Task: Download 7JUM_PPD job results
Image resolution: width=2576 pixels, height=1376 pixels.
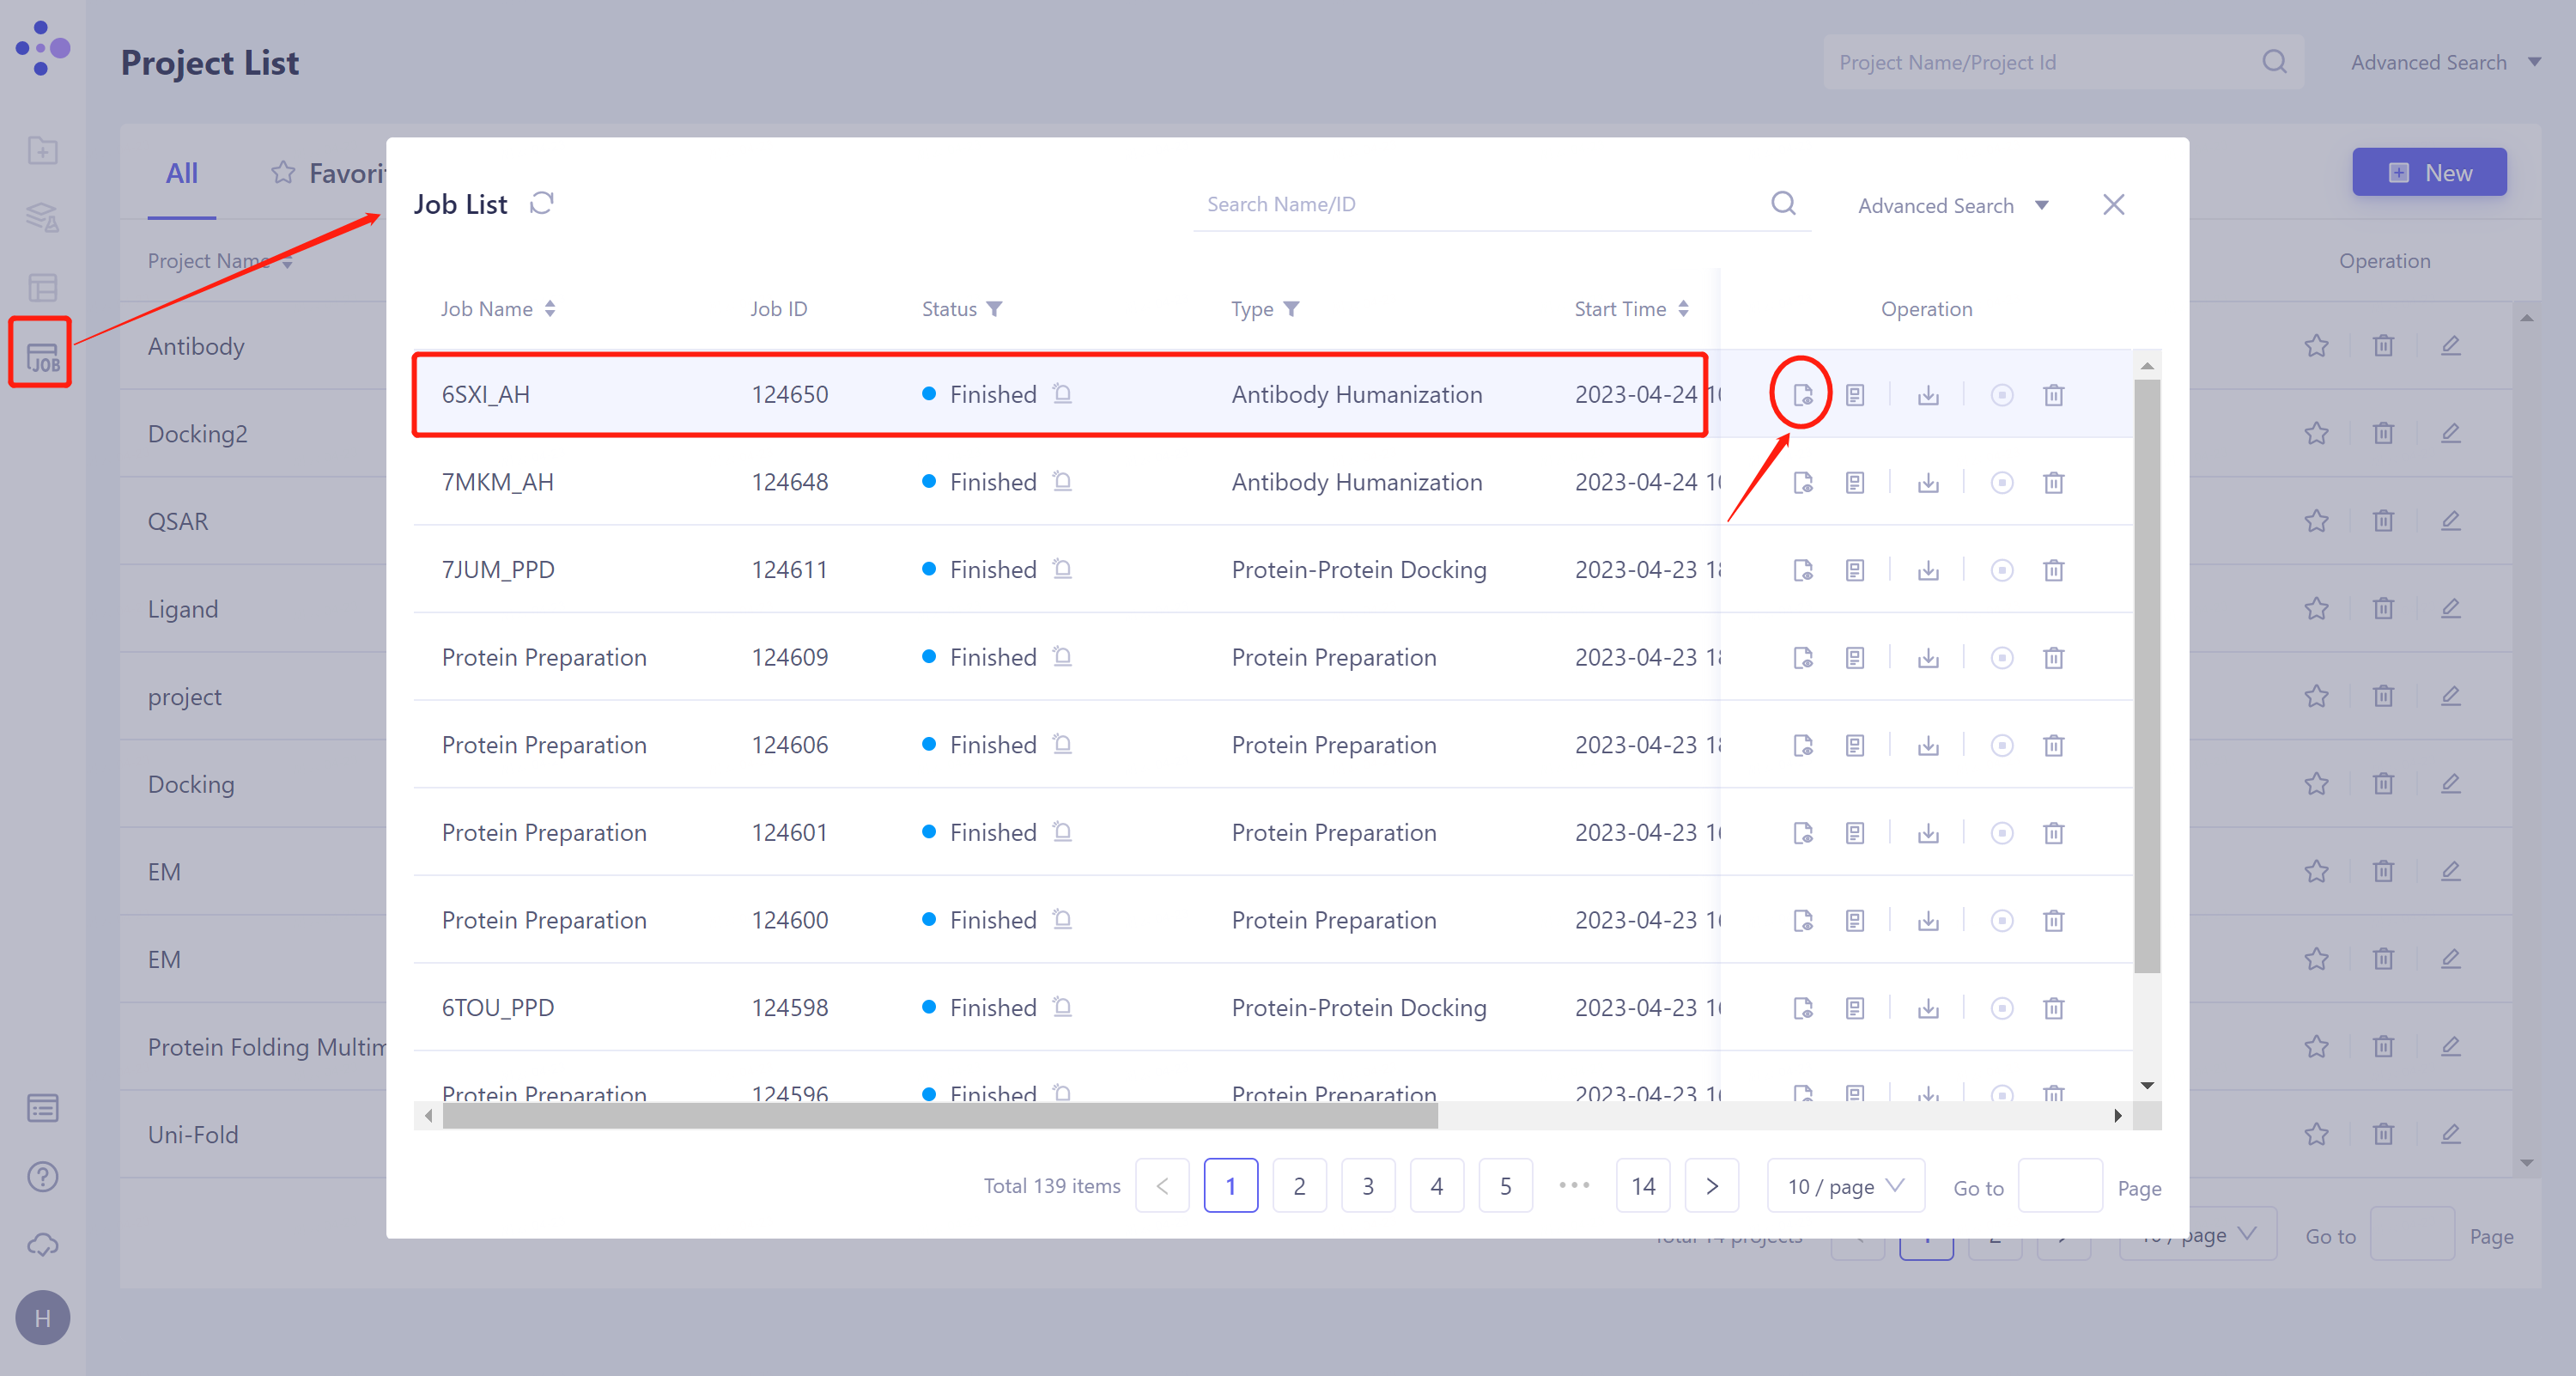Action: pos(1928,571)
